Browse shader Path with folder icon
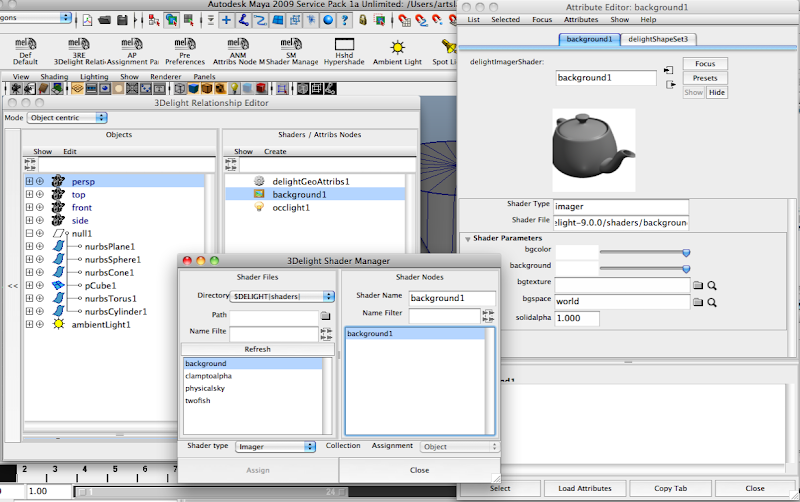 click(326, 316)
